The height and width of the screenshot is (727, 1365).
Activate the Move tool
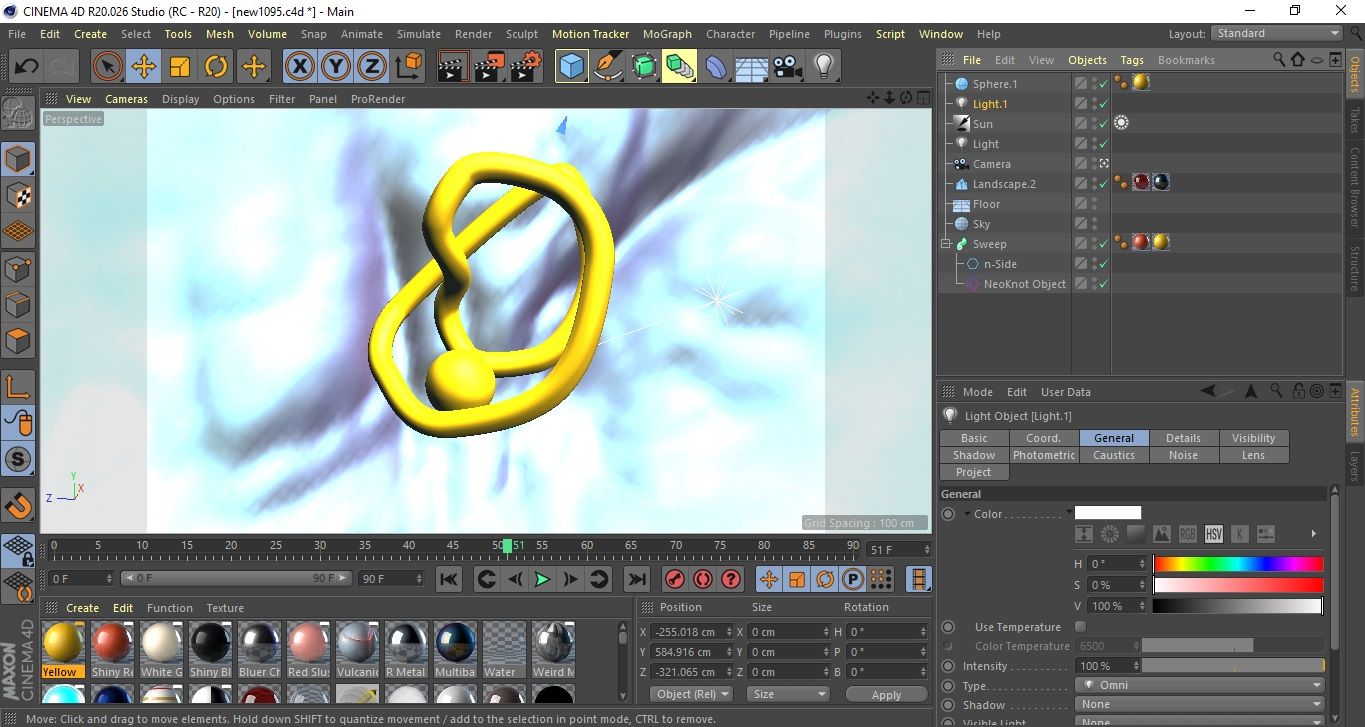pyautogui.click(x=144, y=67)
